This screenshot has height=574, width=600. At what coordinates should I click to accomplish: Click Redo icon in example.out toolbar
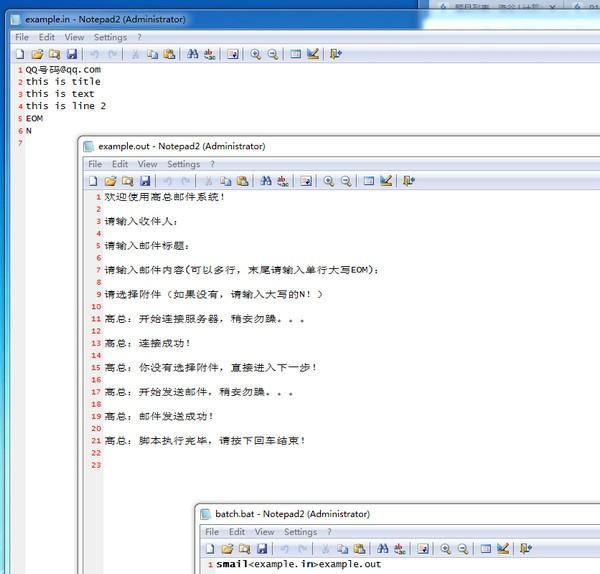click(186, 181)
